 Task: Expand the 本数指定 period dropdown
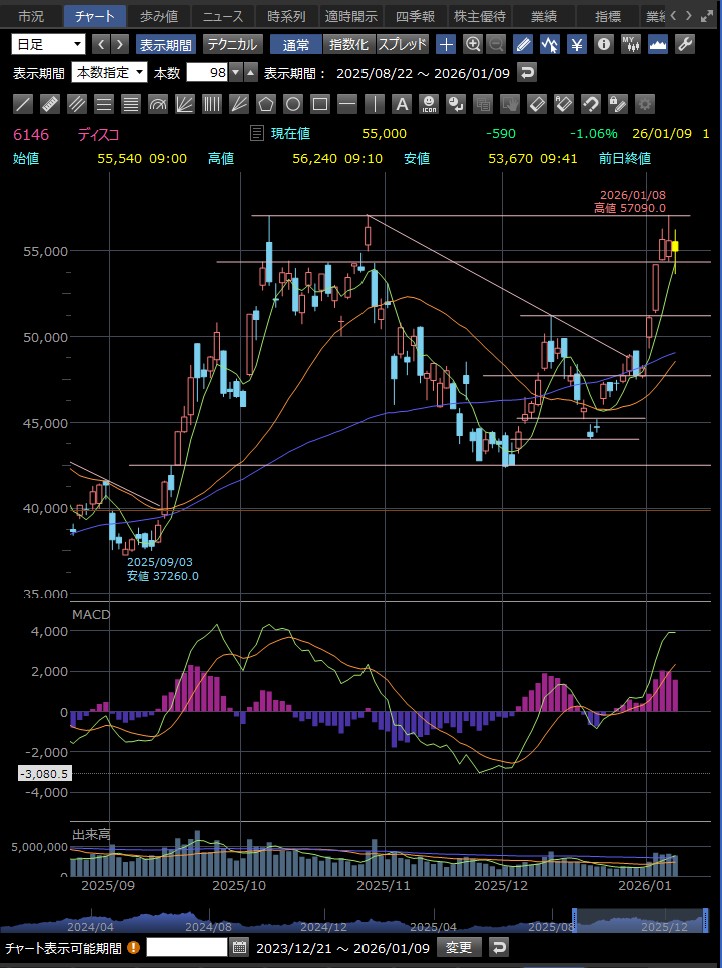[x=110, y=73]
